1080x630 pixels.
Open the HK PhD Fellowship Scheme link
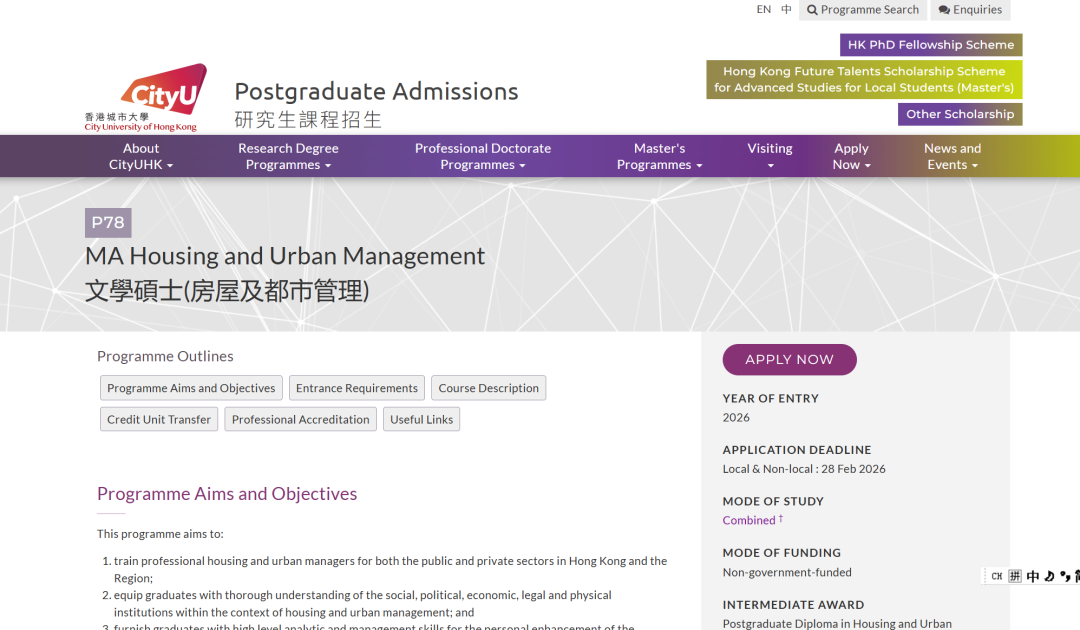coord(930,44)
